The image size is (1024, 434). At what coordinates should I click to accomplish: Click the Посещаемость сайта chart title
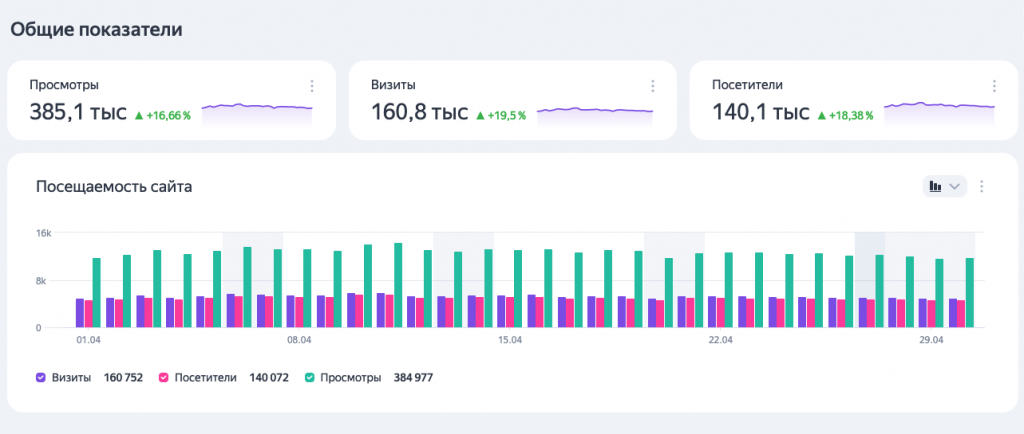pyautogui.click(x=114, y=187)
